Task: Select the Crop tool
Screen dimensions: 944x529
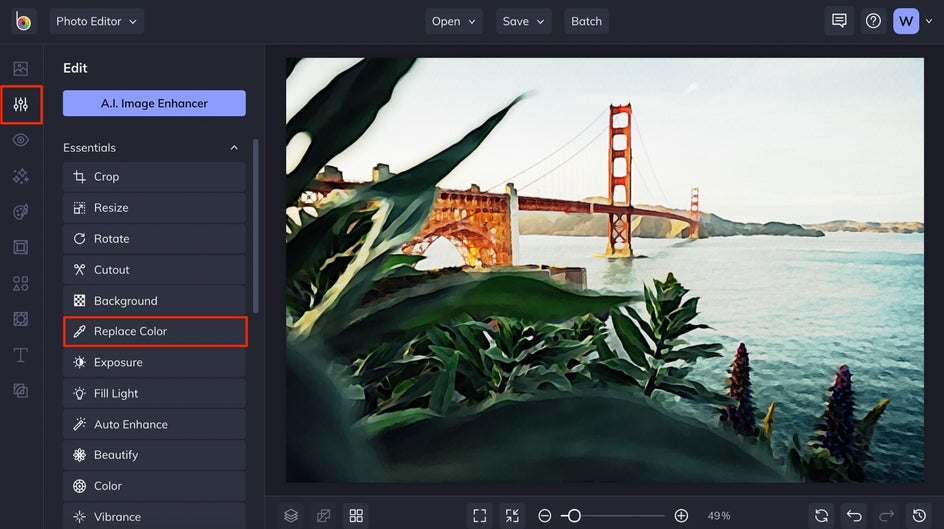Action: [154, 176]
